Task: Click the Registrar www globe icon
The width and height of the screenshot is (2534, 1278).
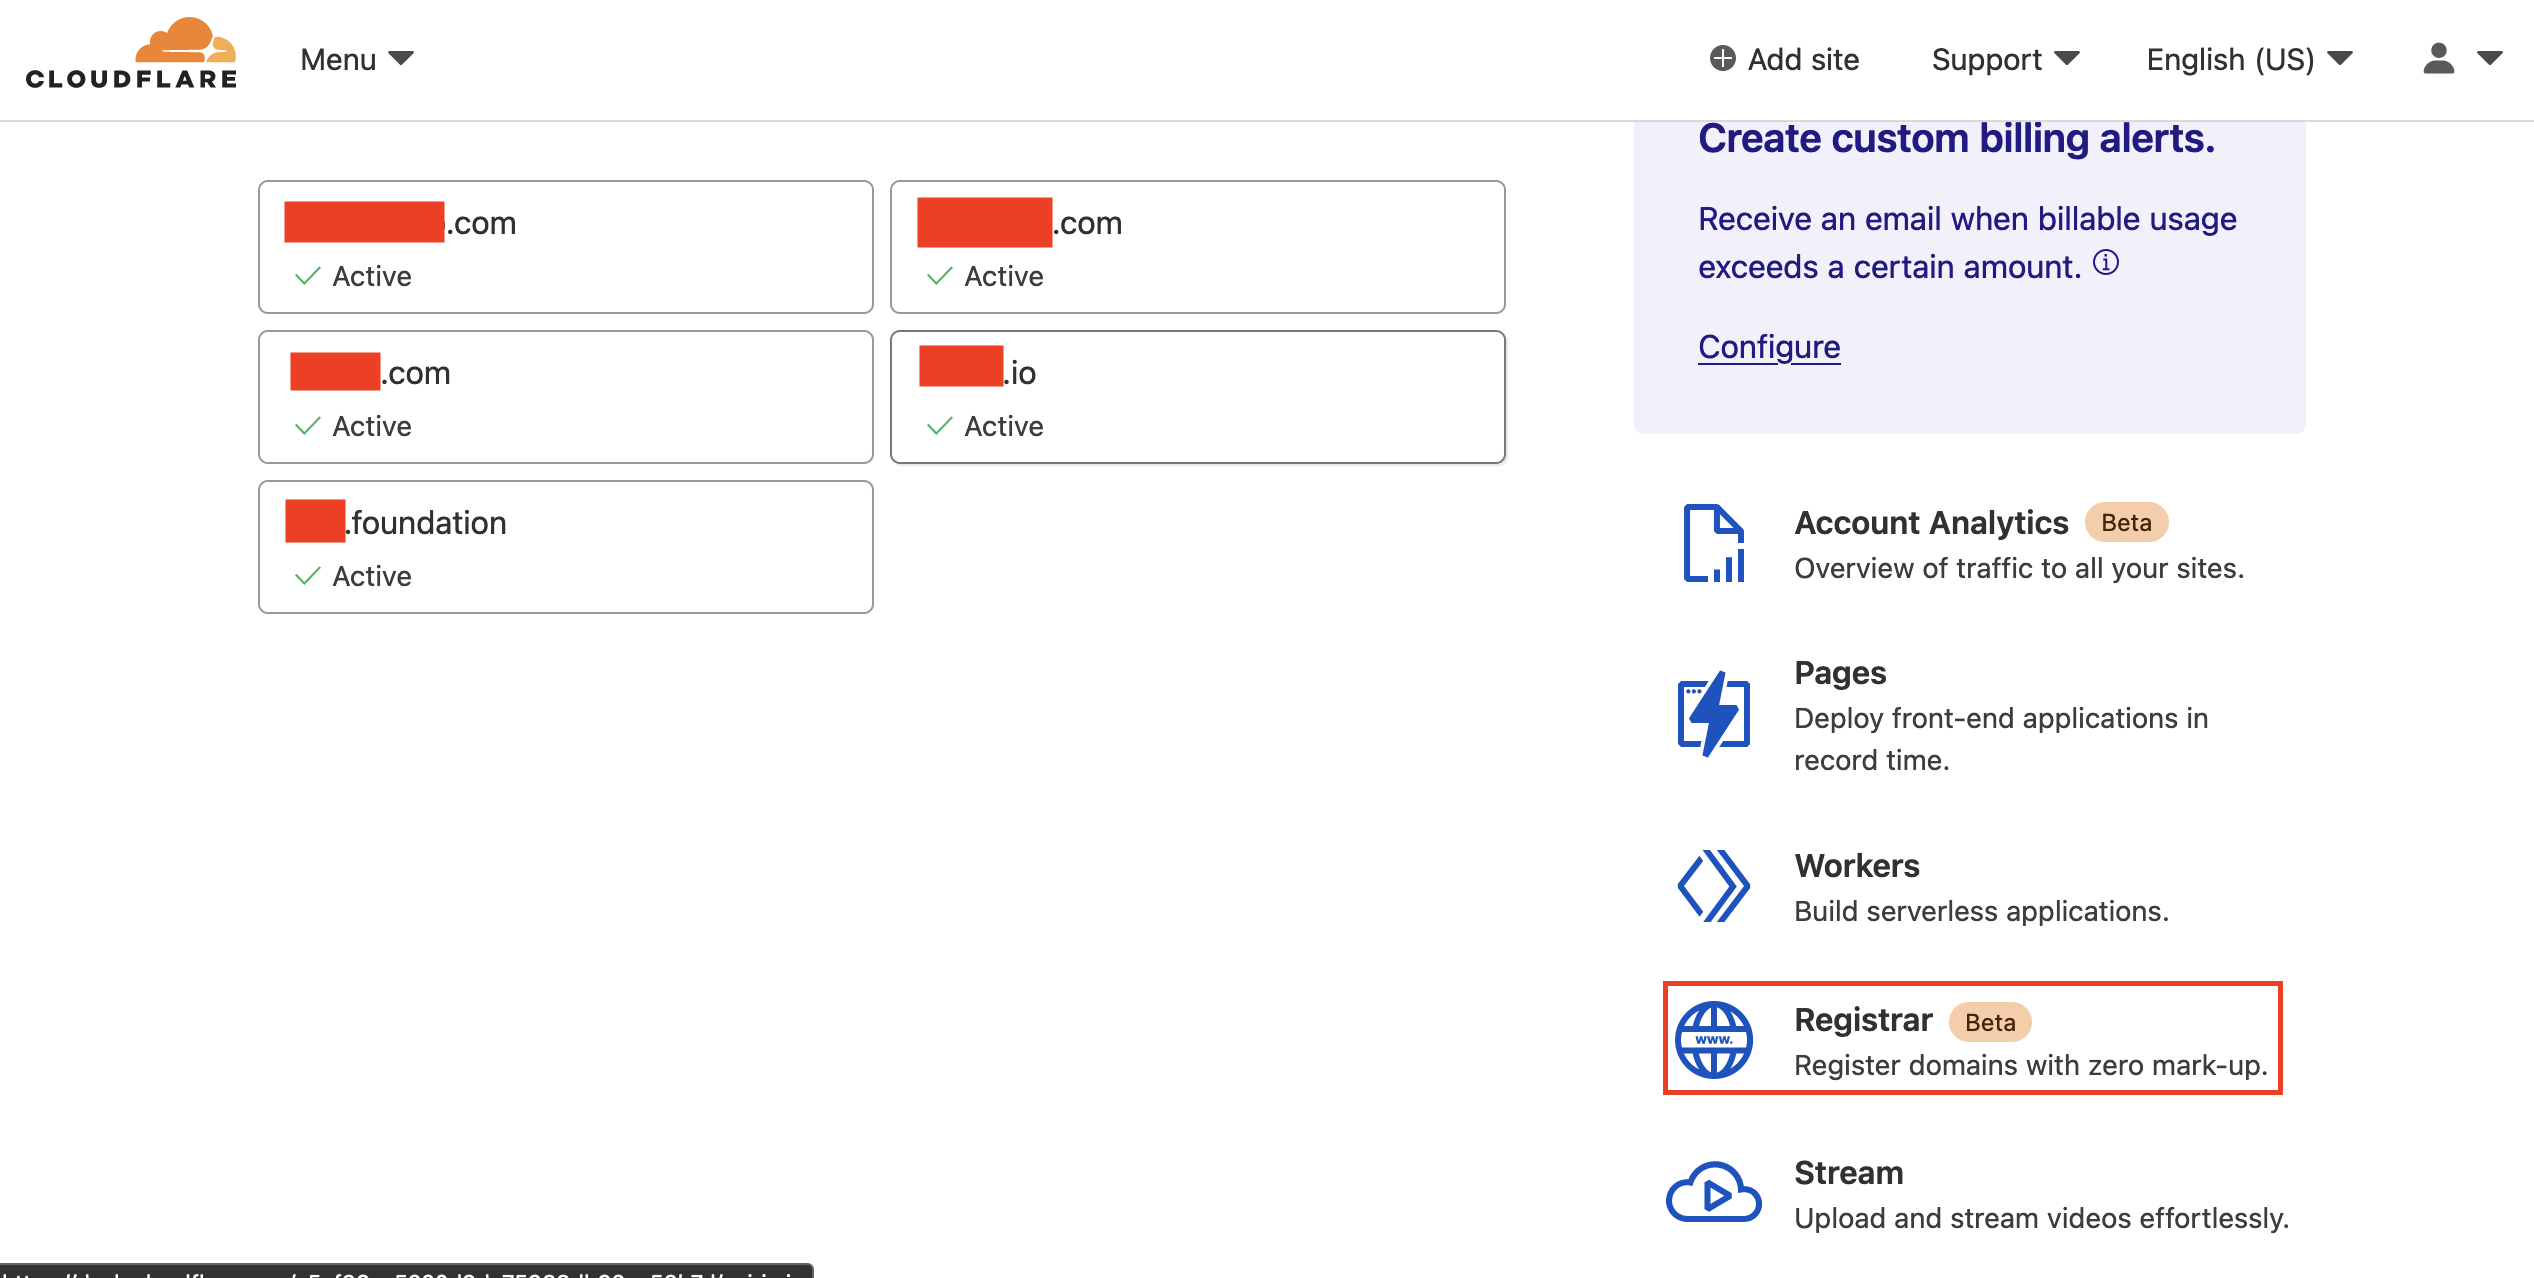Action: coord(1714,1040)
